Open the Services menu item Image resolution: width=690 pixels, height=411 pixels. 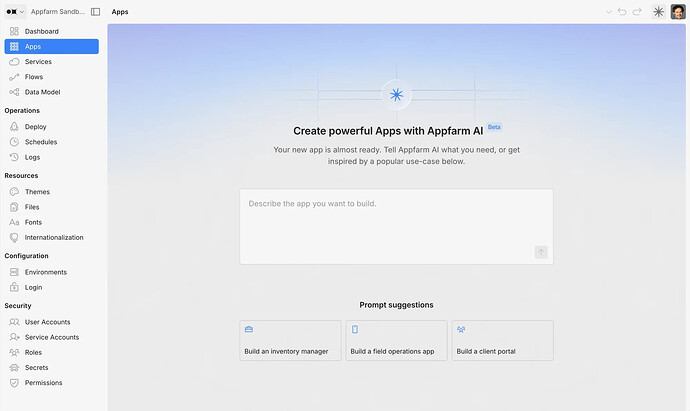point(51,62)
